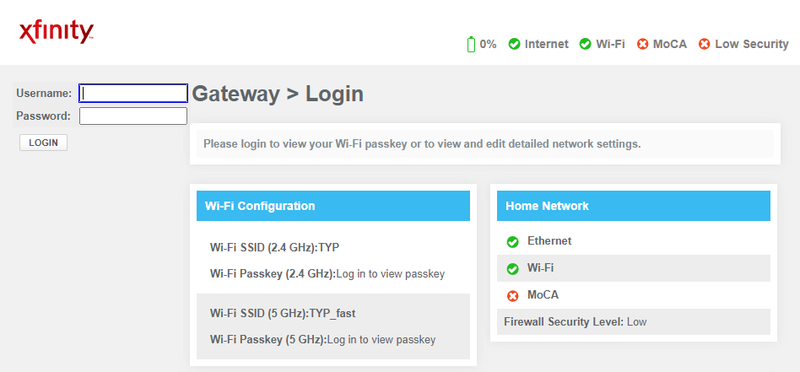Select the Internet status label in header
The image size is (800, 372).
click(546, 44)
